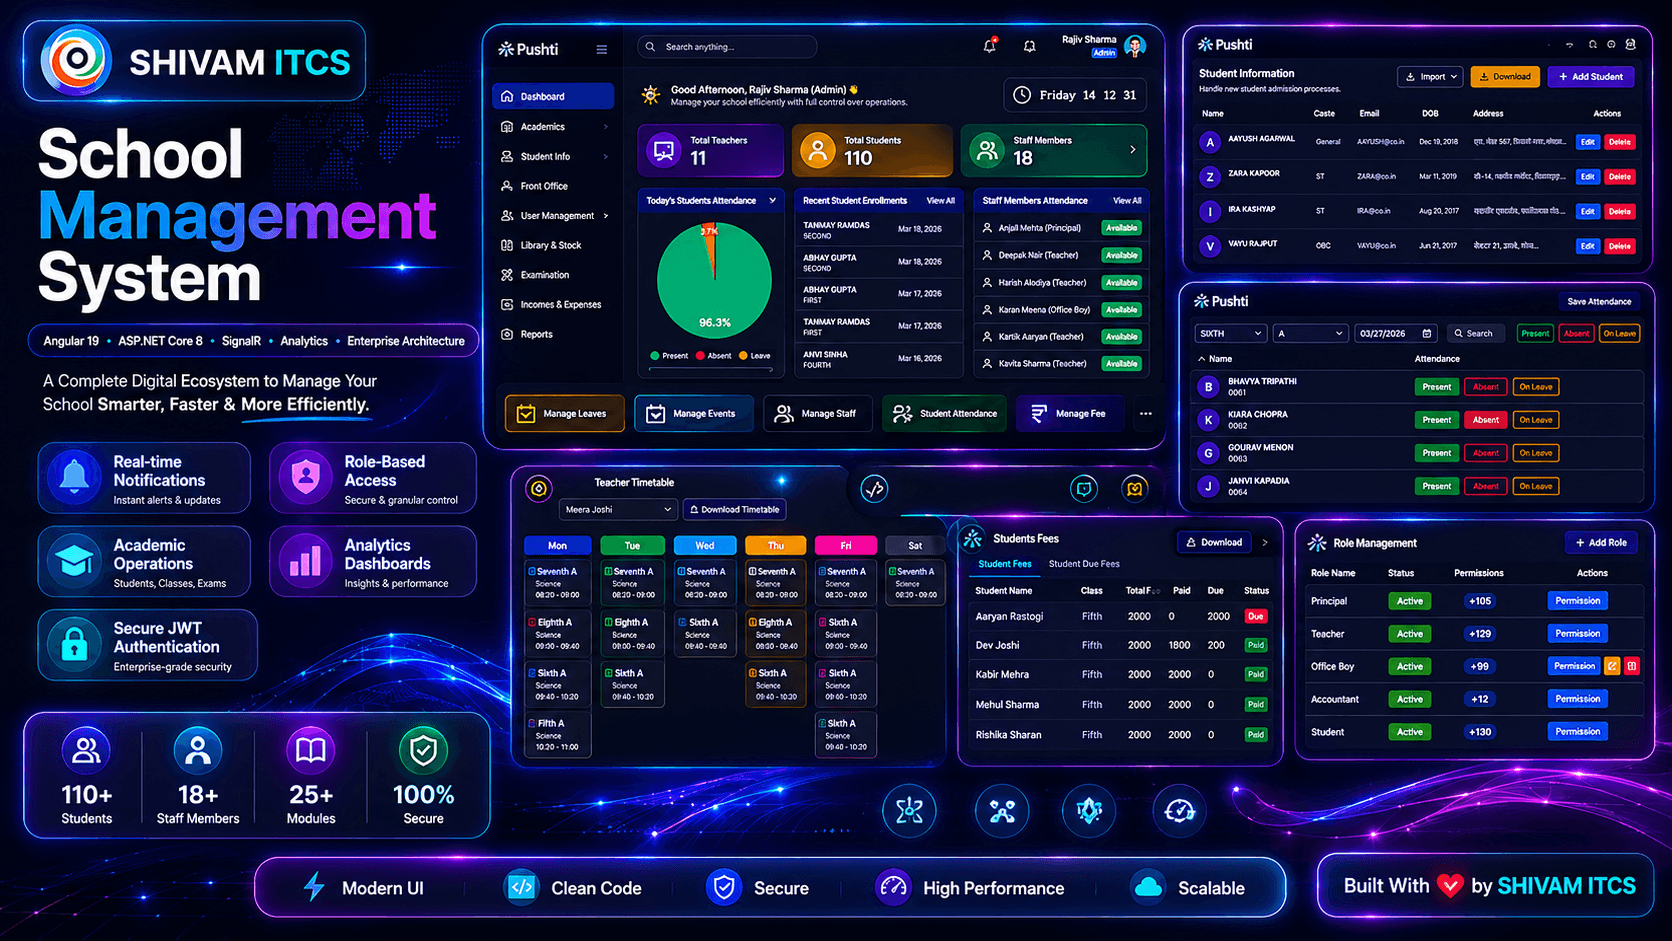The height and width of the screenshot is (941, 1672).
Task: Click the Teacher Timetable round header icon
Action: click(539, 489)
